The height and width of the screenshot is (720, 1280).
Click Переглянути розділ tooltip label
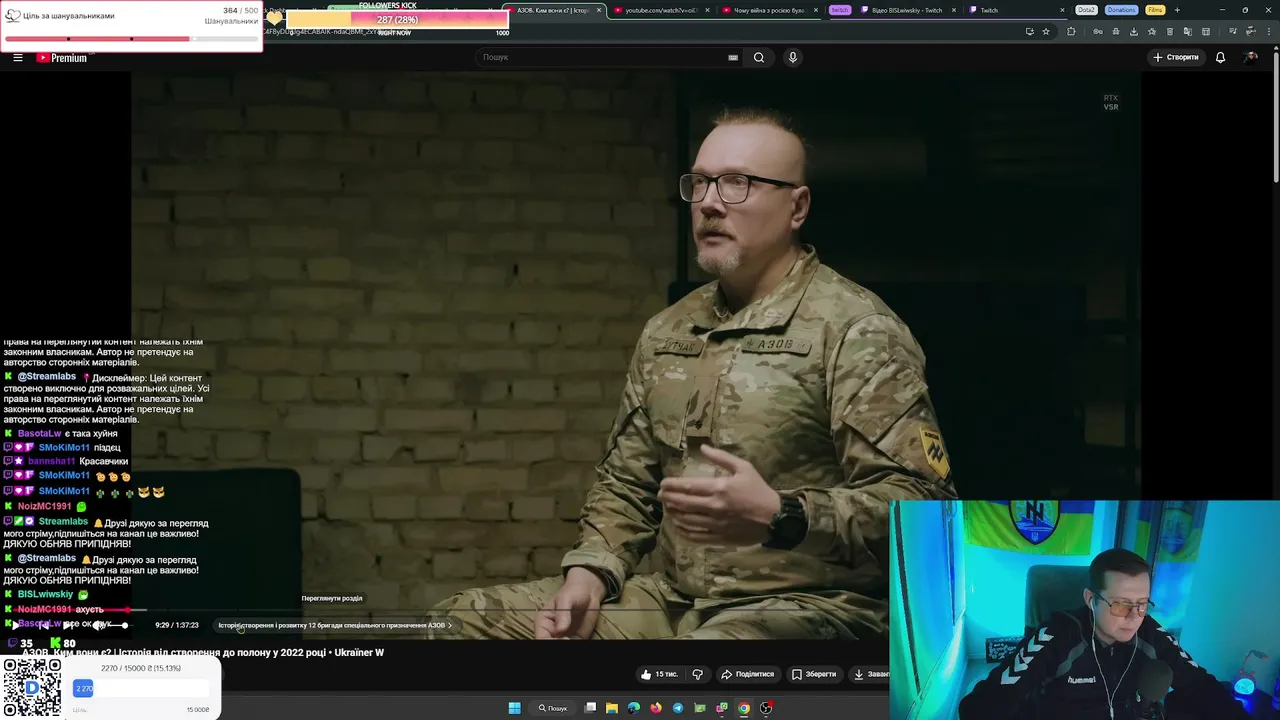332,598
